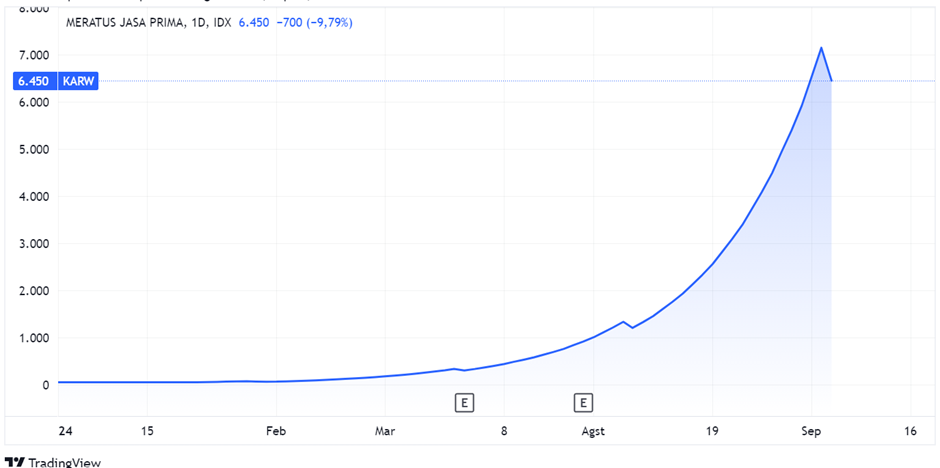Viewport: 940px width, 468px height.
Task: Click the 15 date label
Action: click(147, 431)
